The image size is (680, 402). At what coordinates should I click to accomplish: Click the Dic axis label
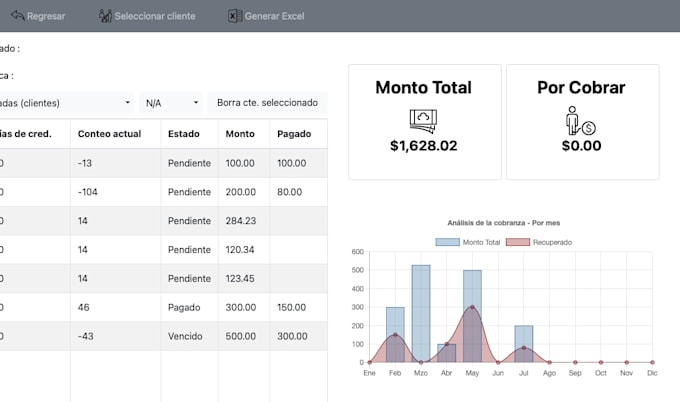coord(652,373)
